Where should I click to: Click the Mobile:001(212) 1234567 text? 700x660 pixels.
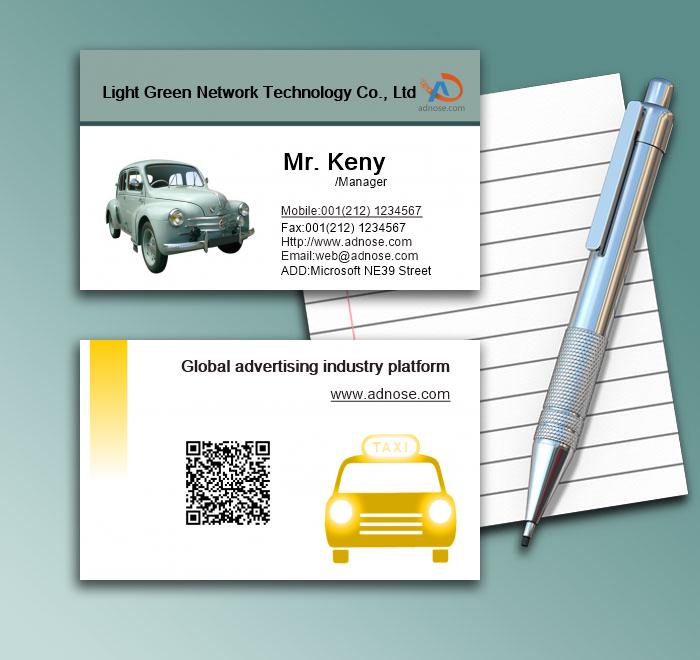coord(351,211)
